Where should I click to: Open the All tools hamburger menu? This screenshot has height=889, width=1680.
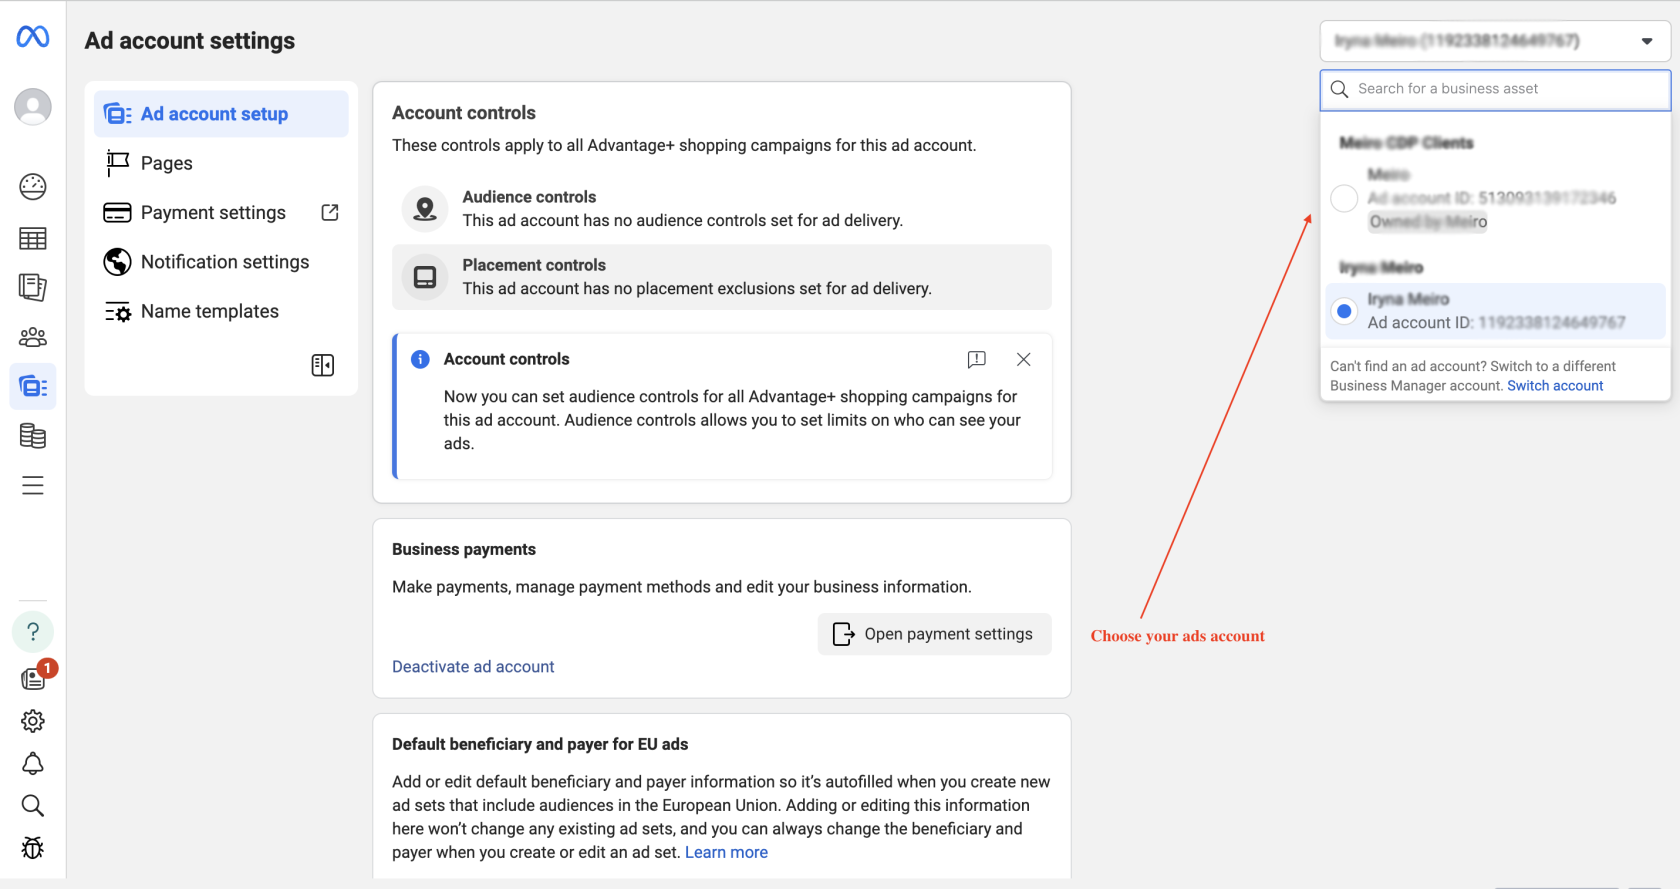33,486
